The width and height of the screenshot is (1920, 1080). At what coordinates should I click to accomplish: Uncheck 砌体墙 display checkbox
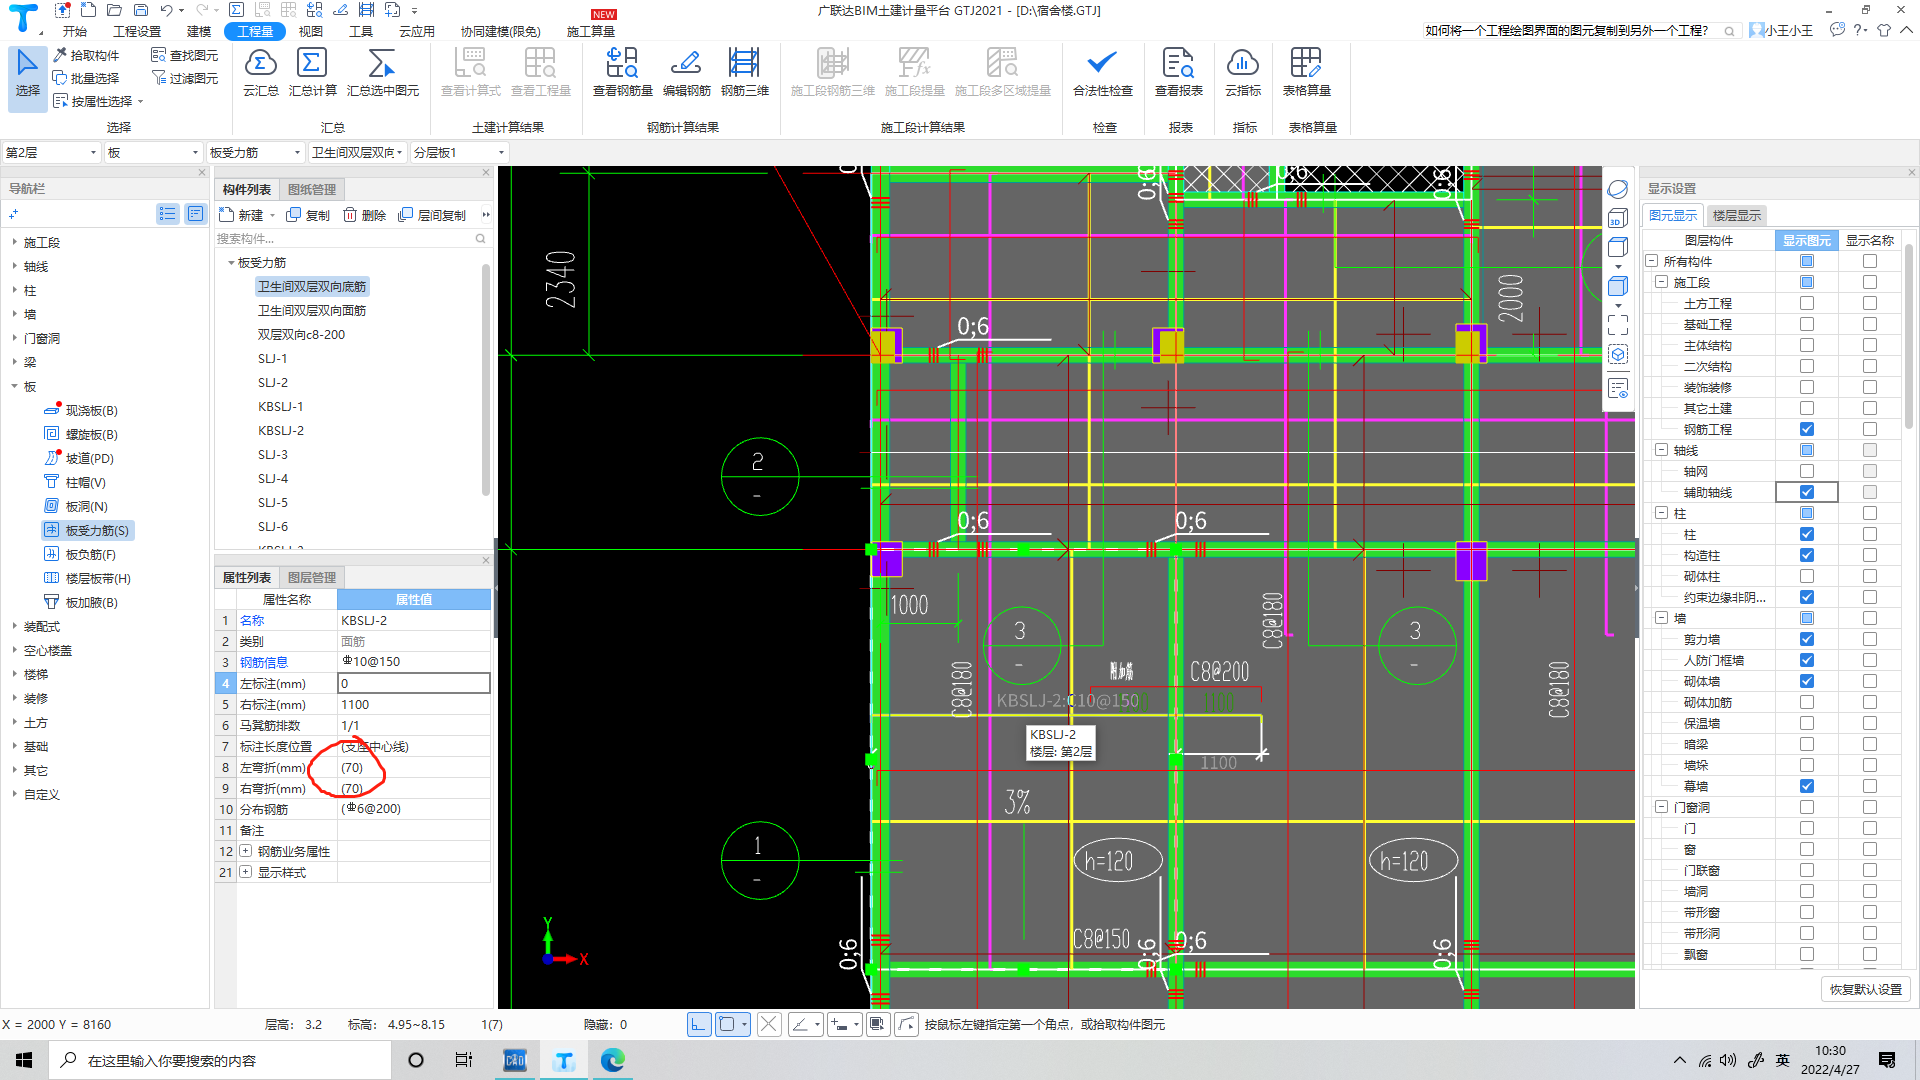1806,681
